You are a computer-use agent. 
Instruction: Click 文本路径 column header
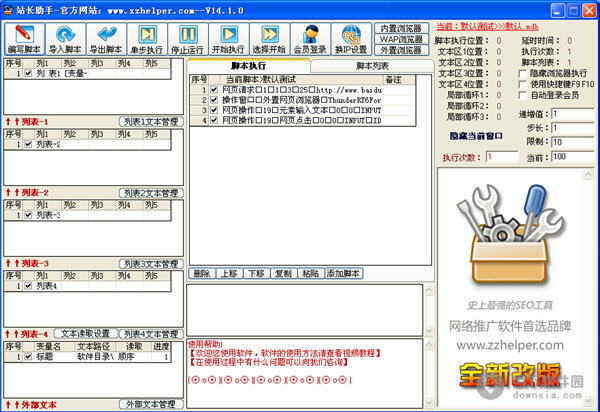click(94, 347)
